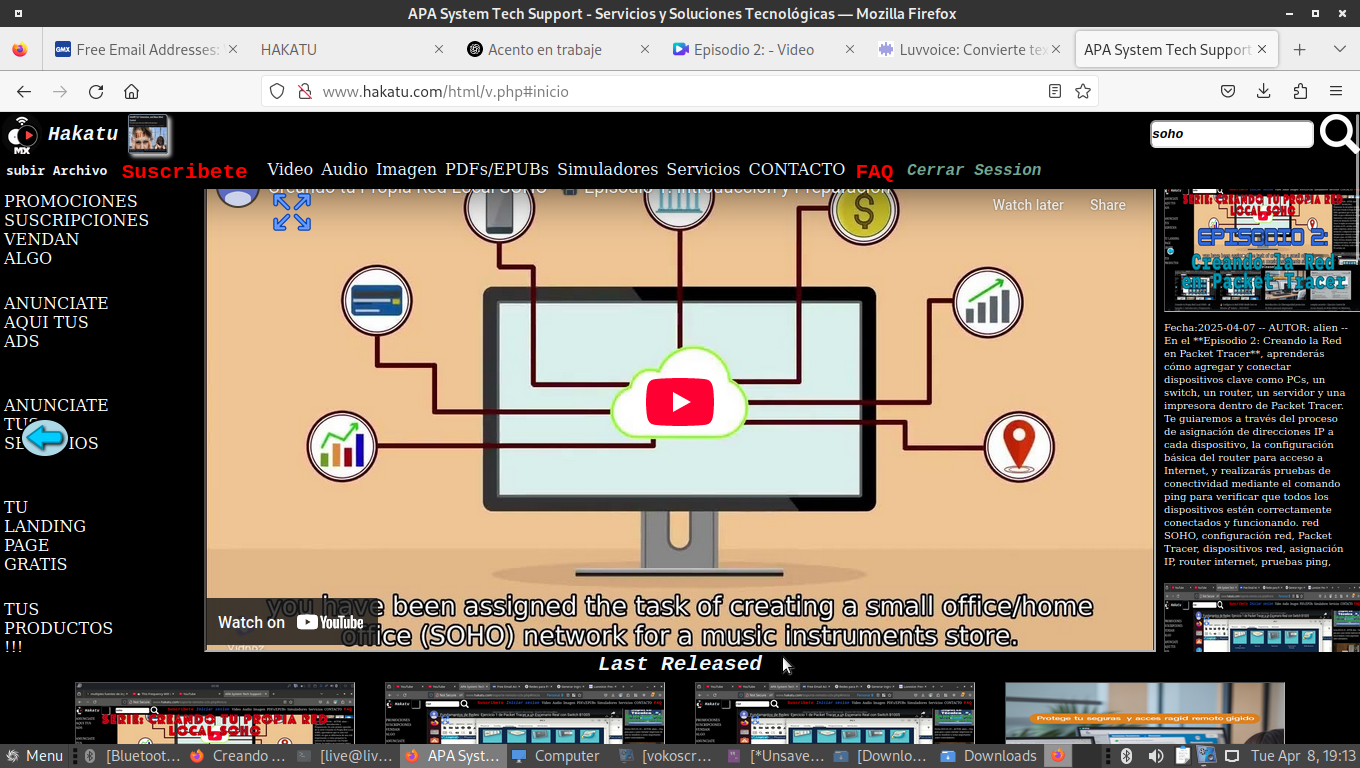
Task: Toggle Firefox reader view icon
Action: (1054, 91)
